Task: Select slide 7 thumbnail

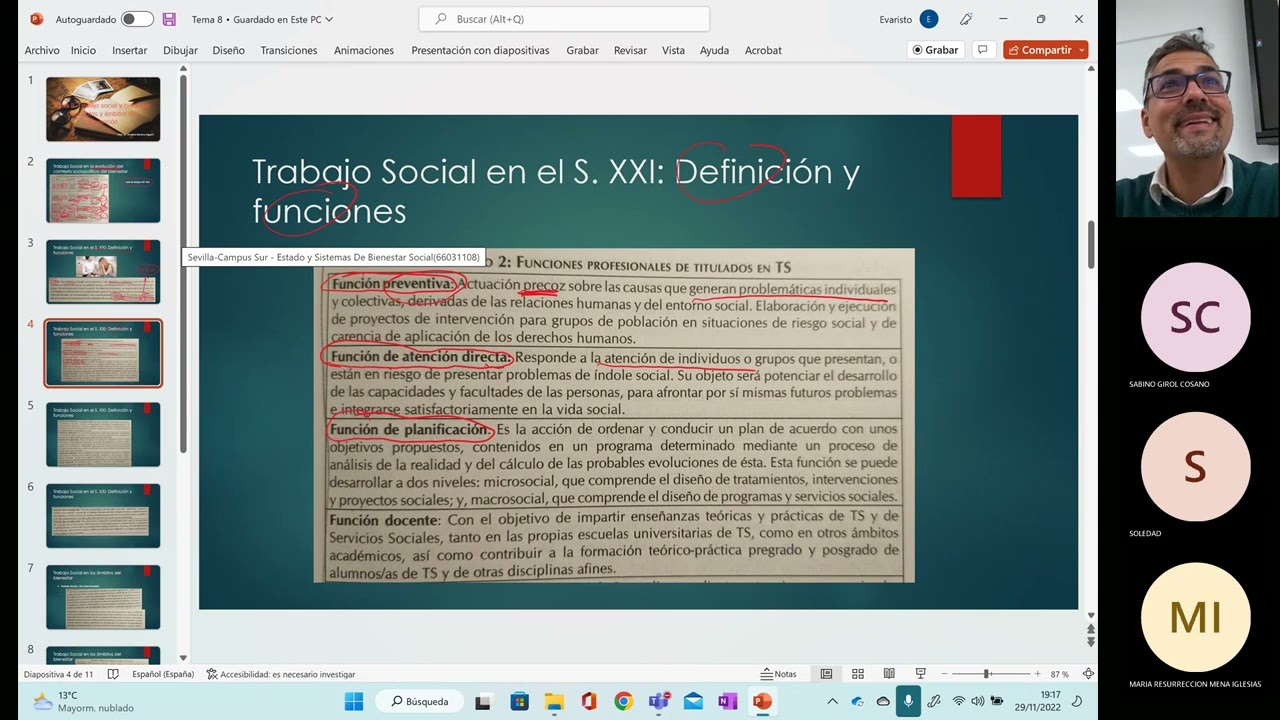Action: pos(103,597)
